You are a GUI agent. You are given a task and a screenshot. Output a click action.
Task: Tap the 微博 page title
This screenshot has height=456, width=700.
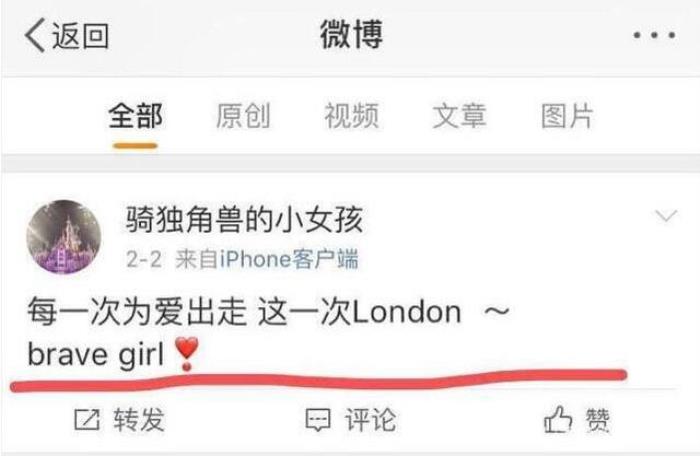pyautogui.click(x=351, y=35)
